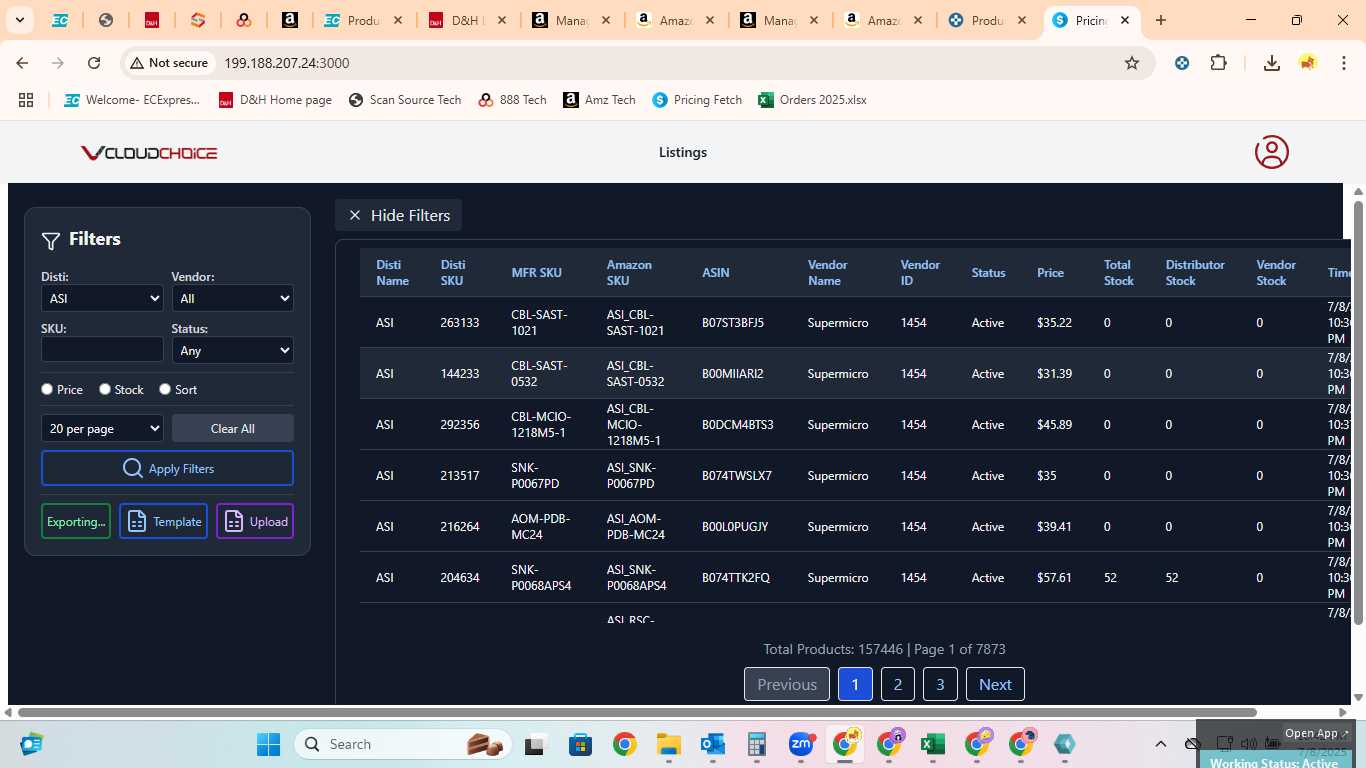Open Chrome Downloads icon
The height and width of the screenshot is (768, 1366).
tap(1272, 63)
